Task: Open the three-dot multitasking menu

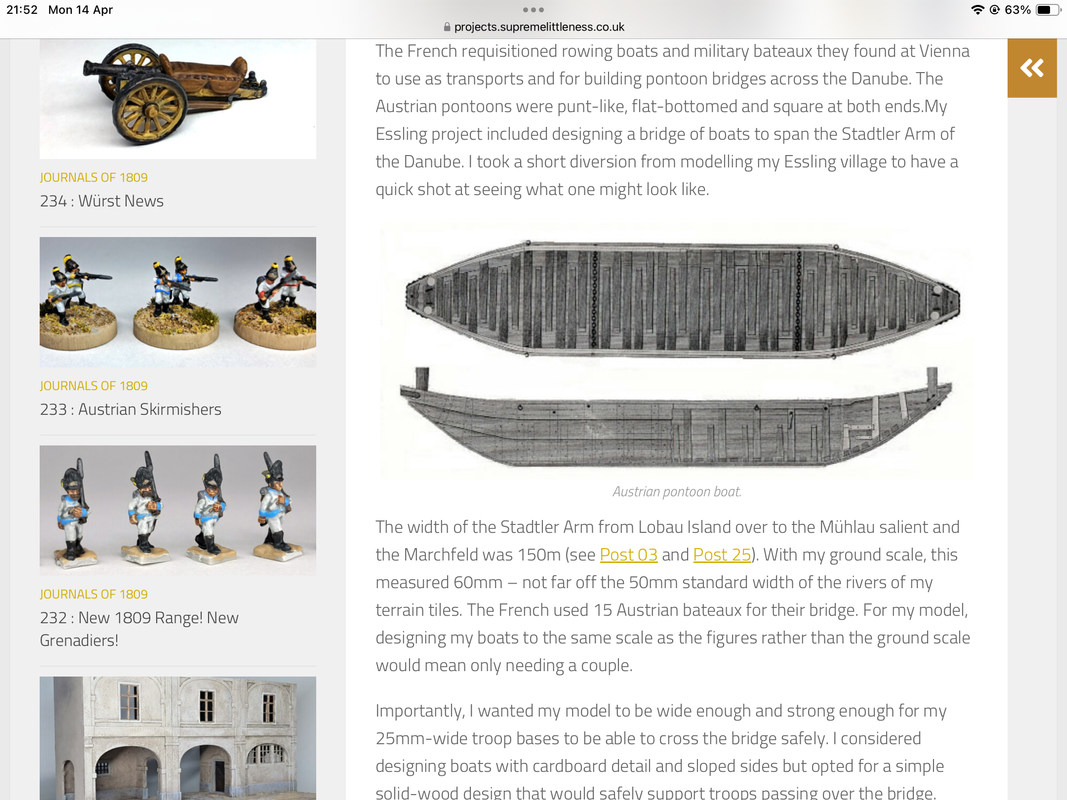Action: pyautogui.click(x=533, y=10)
